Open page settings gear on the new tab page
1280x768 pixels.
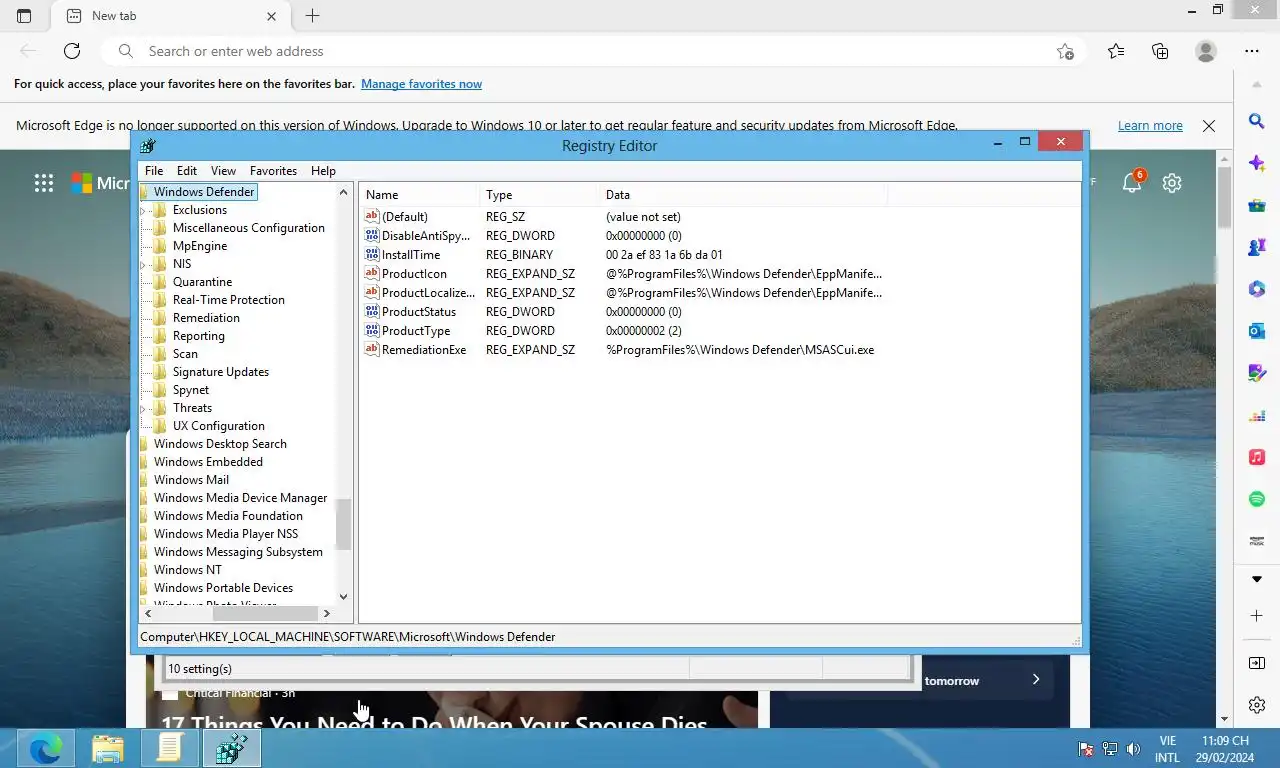[1172, 183]
